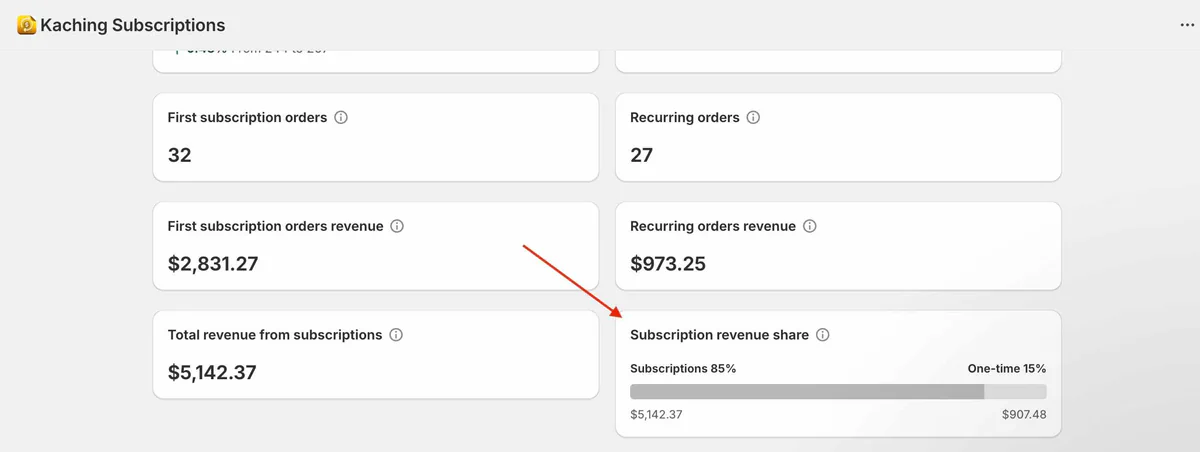Click the First subscription orders revenue label

point(275,226)
